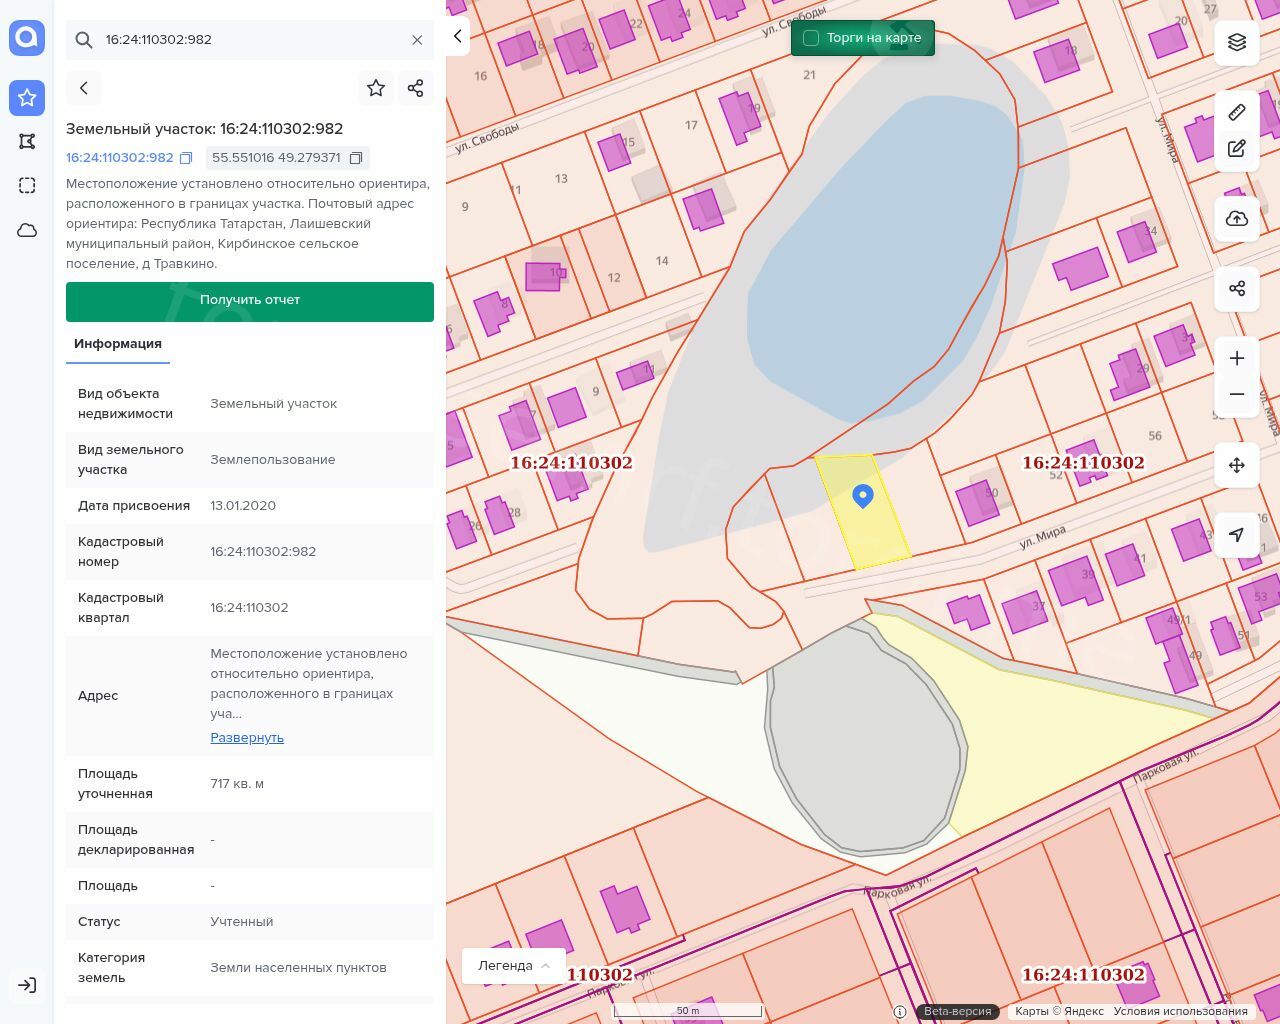Enable the "Торги на карте" checkbox

tap(811, 38)
